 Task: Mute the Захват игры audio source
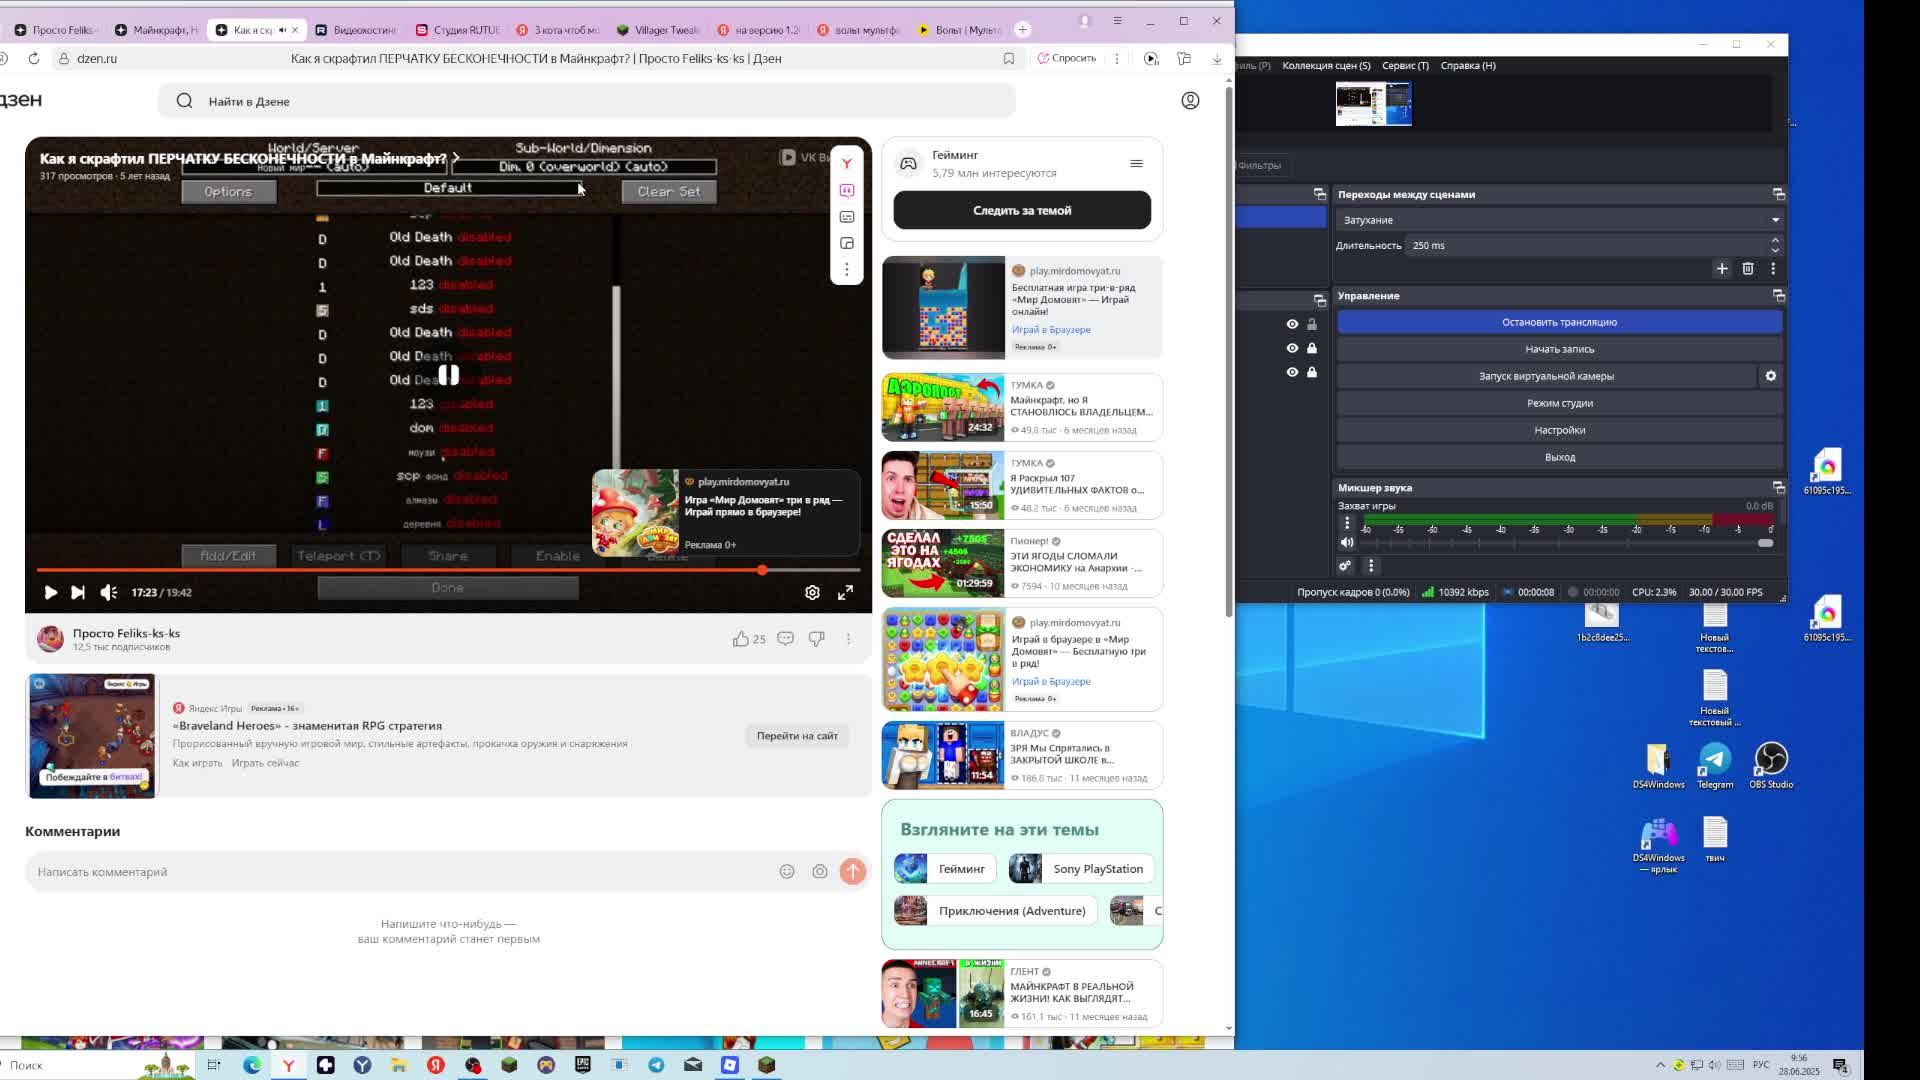[1347, 543]
